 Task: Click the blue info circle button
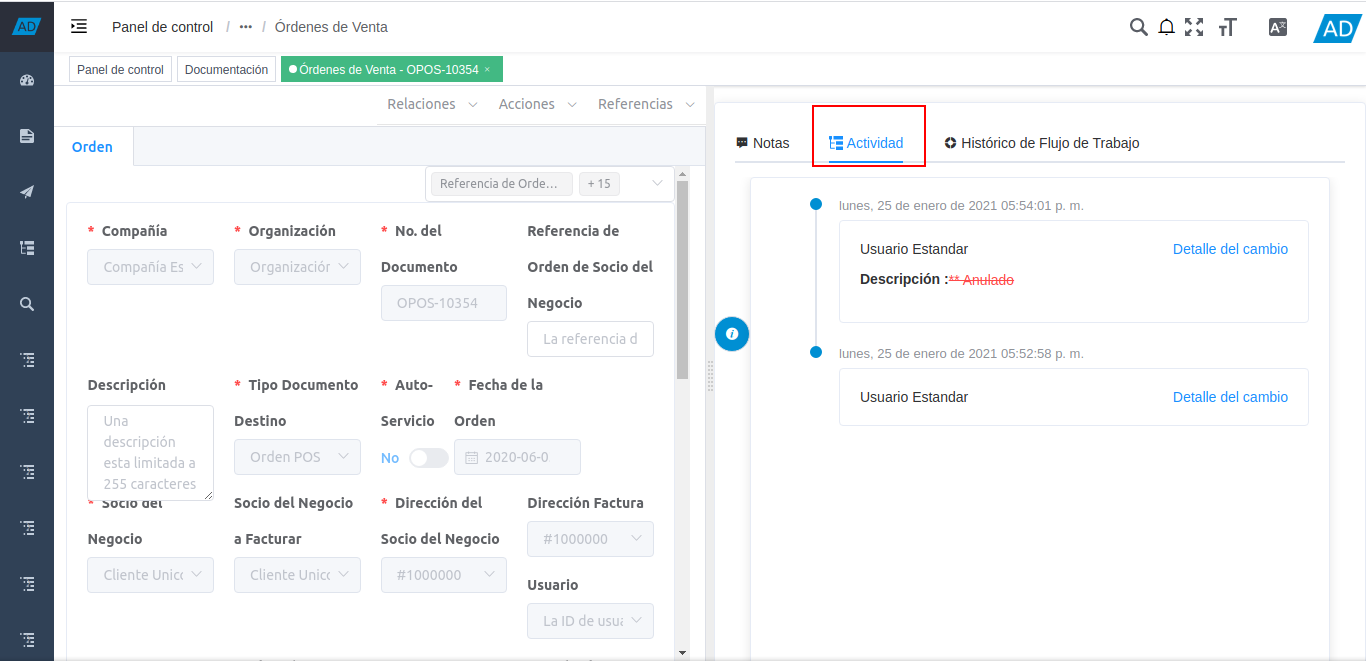[x=732, y=333]
